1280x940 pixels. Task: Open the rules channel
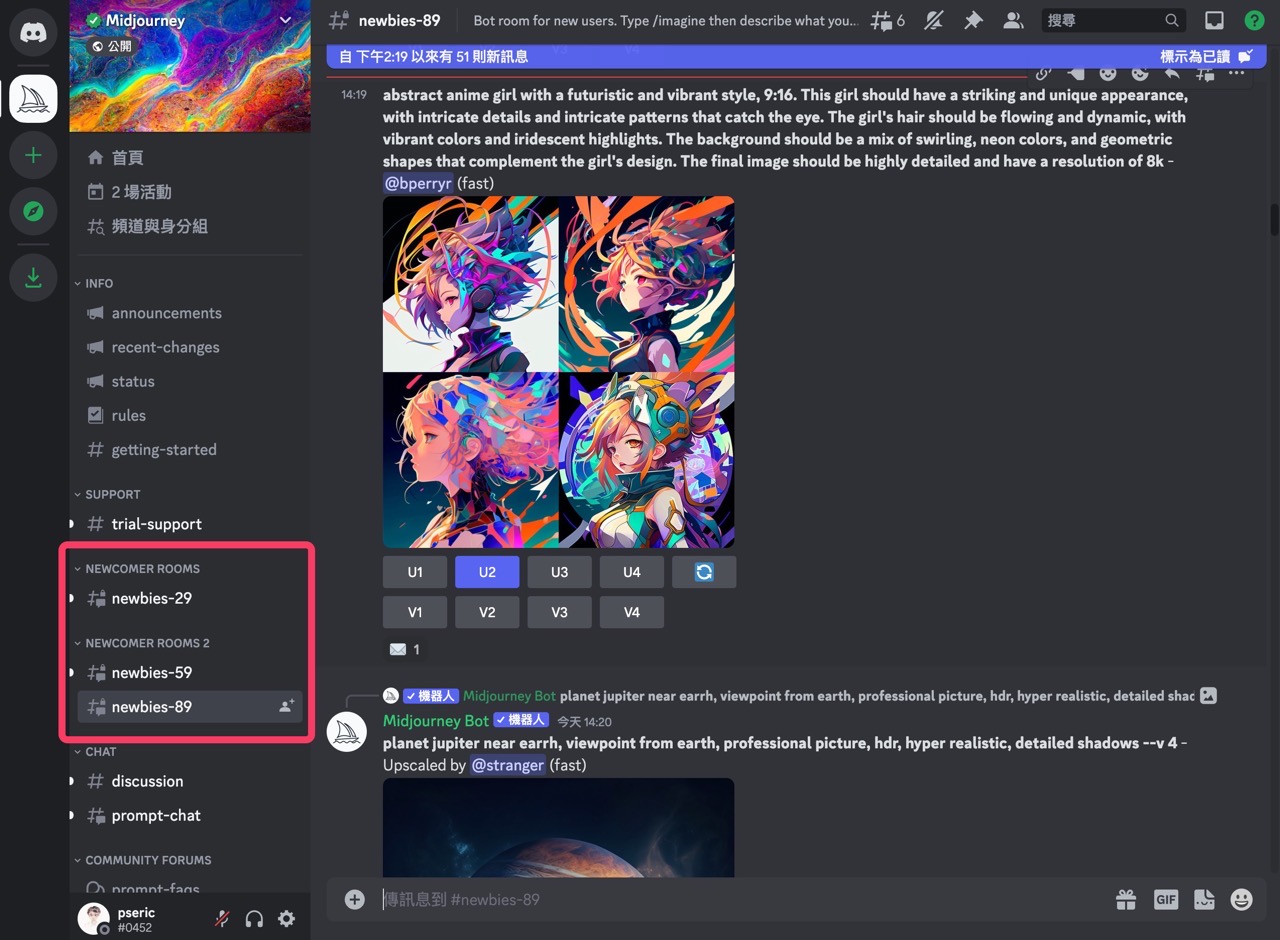click(190, 415)
